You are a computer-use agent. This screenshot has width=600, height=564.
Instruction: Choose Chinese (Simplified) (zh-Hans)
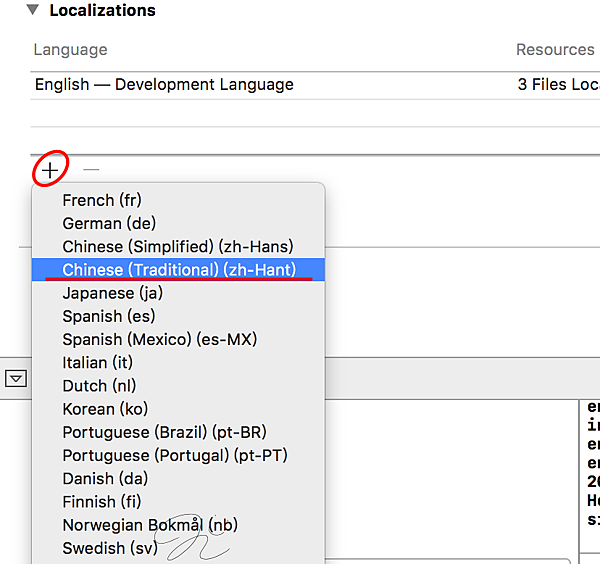click(177, 246)
